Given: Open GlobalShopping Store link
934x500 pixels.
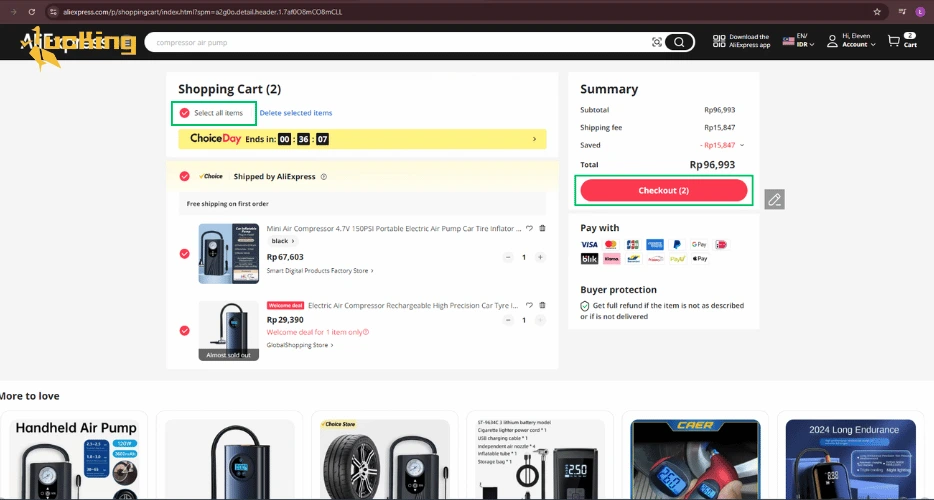Looking at the screenshot, I should 300,345.
